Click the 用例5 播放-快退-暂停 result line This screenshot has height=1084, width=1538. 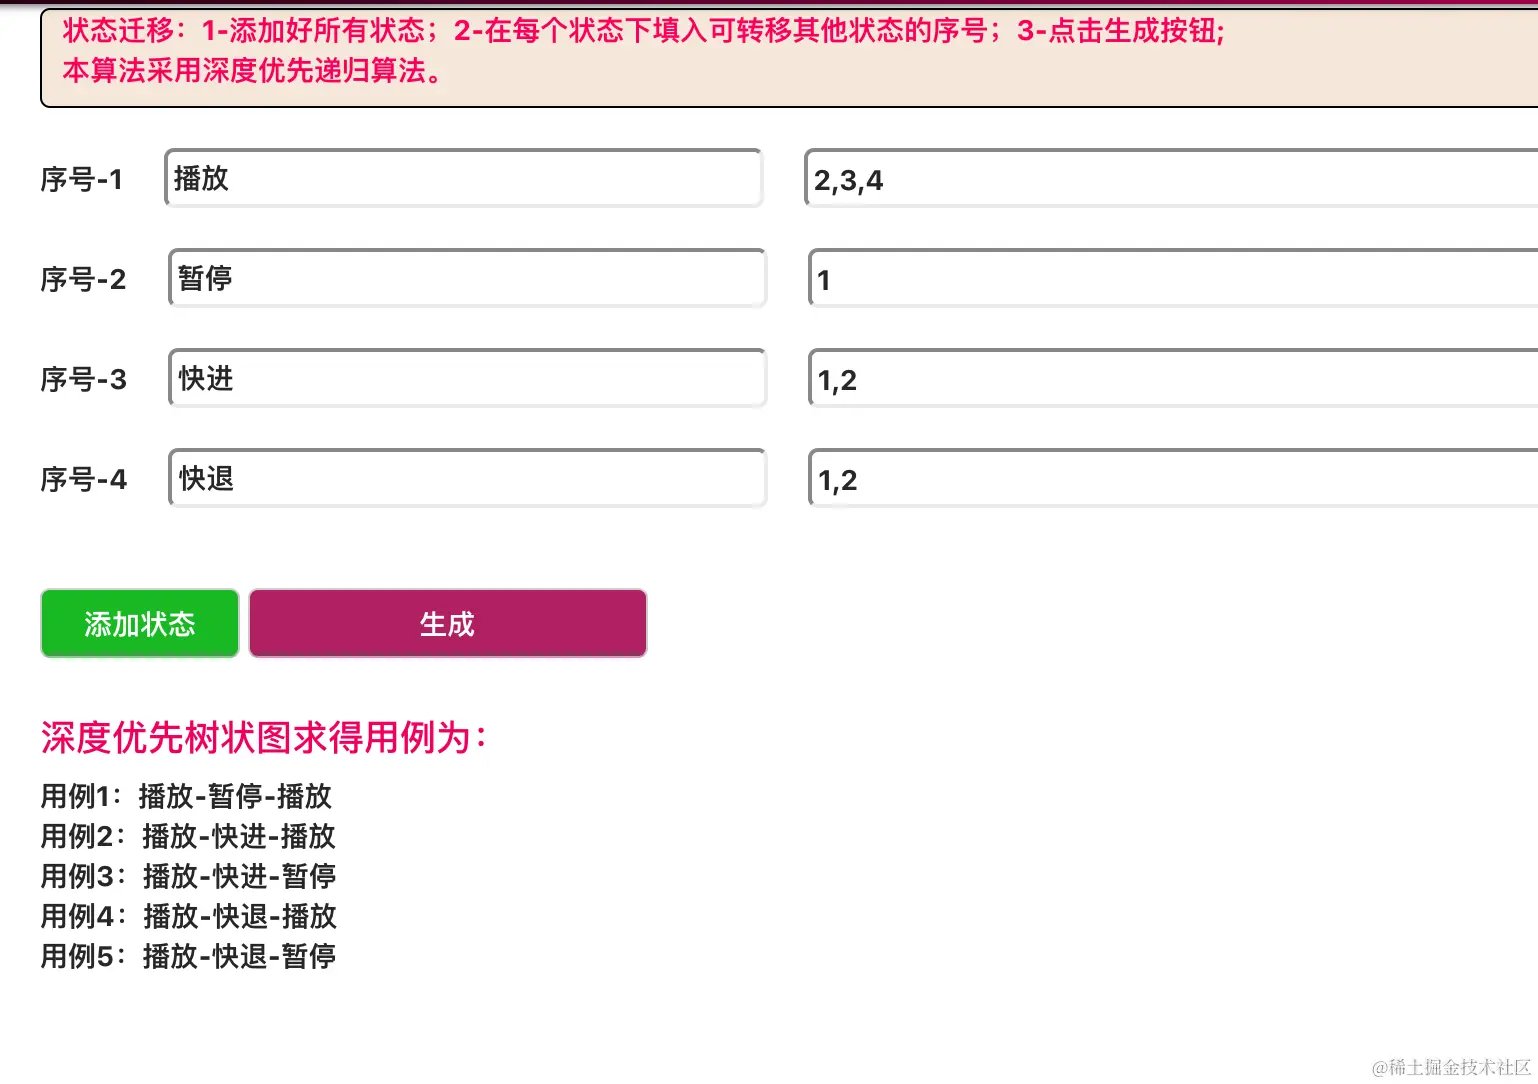[187, 957]
